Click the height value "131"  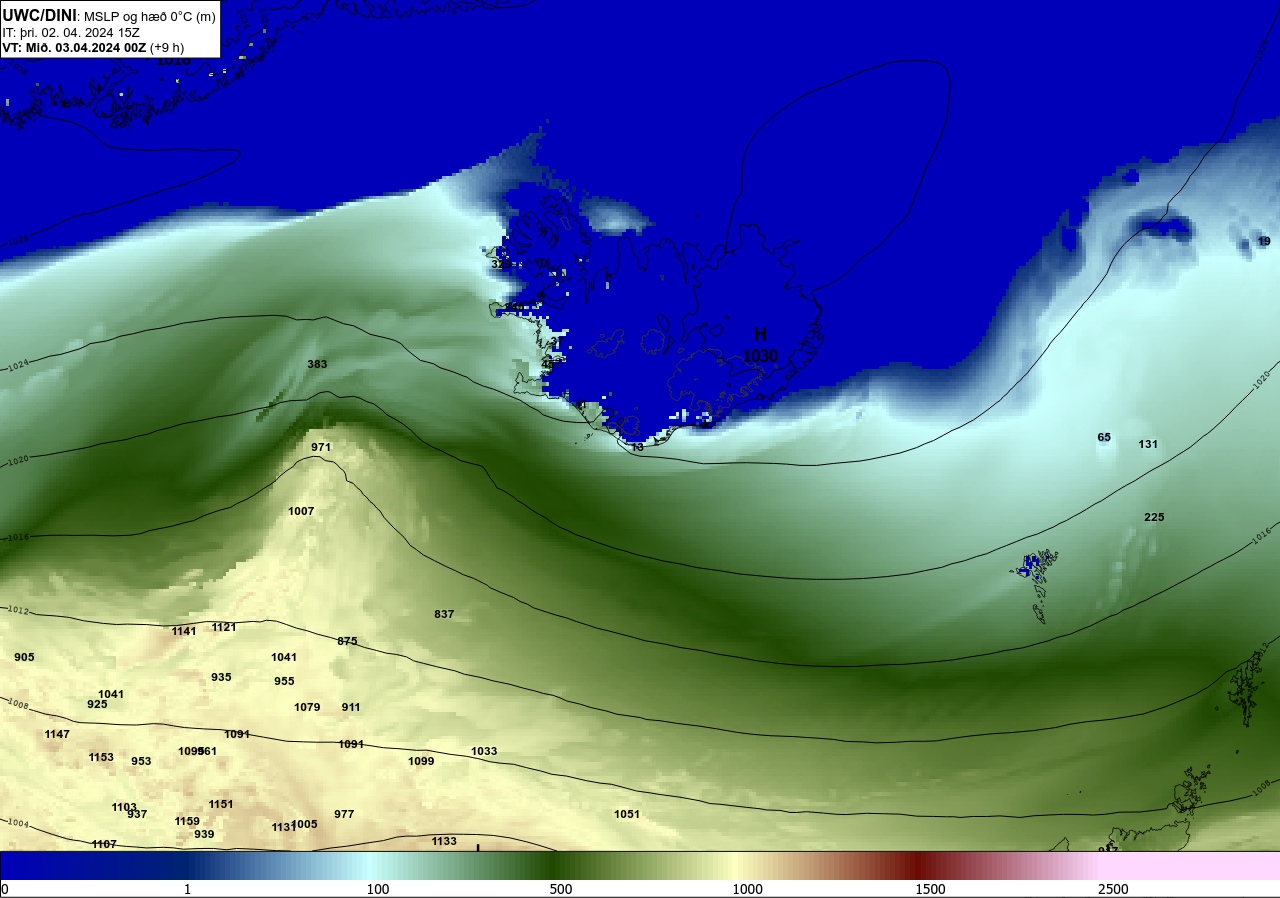pos(1148,444)
